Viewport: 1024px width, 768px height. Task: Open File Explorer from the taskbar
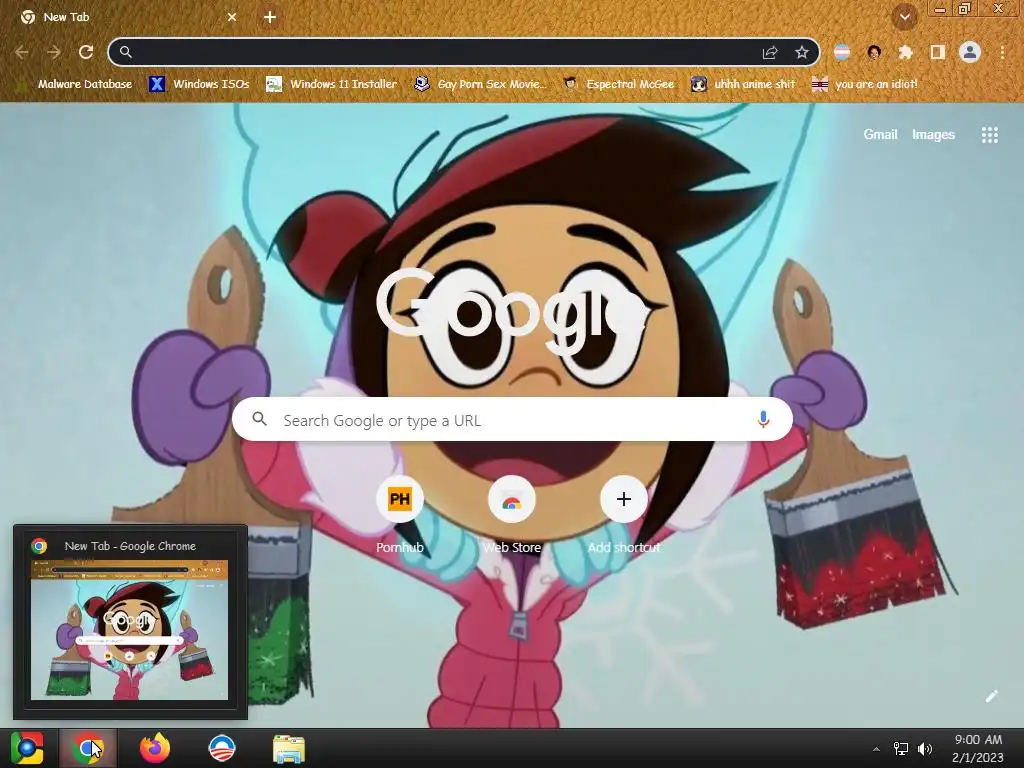pos(288,748)
